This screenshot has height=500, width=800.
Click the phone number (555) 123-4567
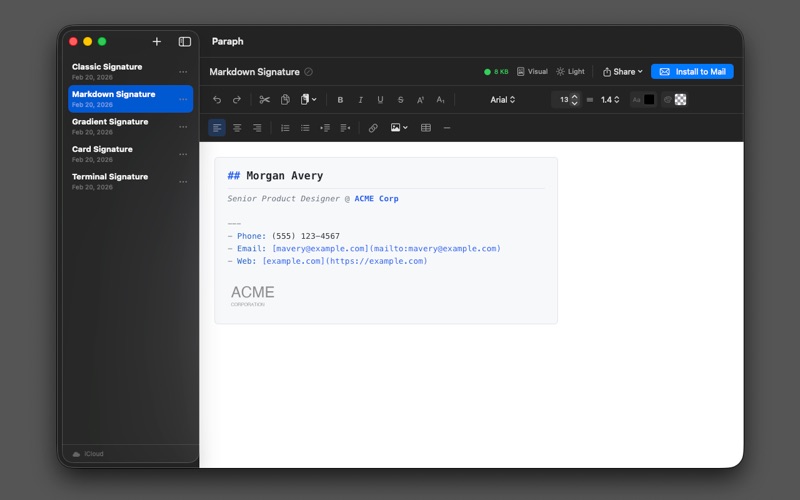[x=306, y=236]
